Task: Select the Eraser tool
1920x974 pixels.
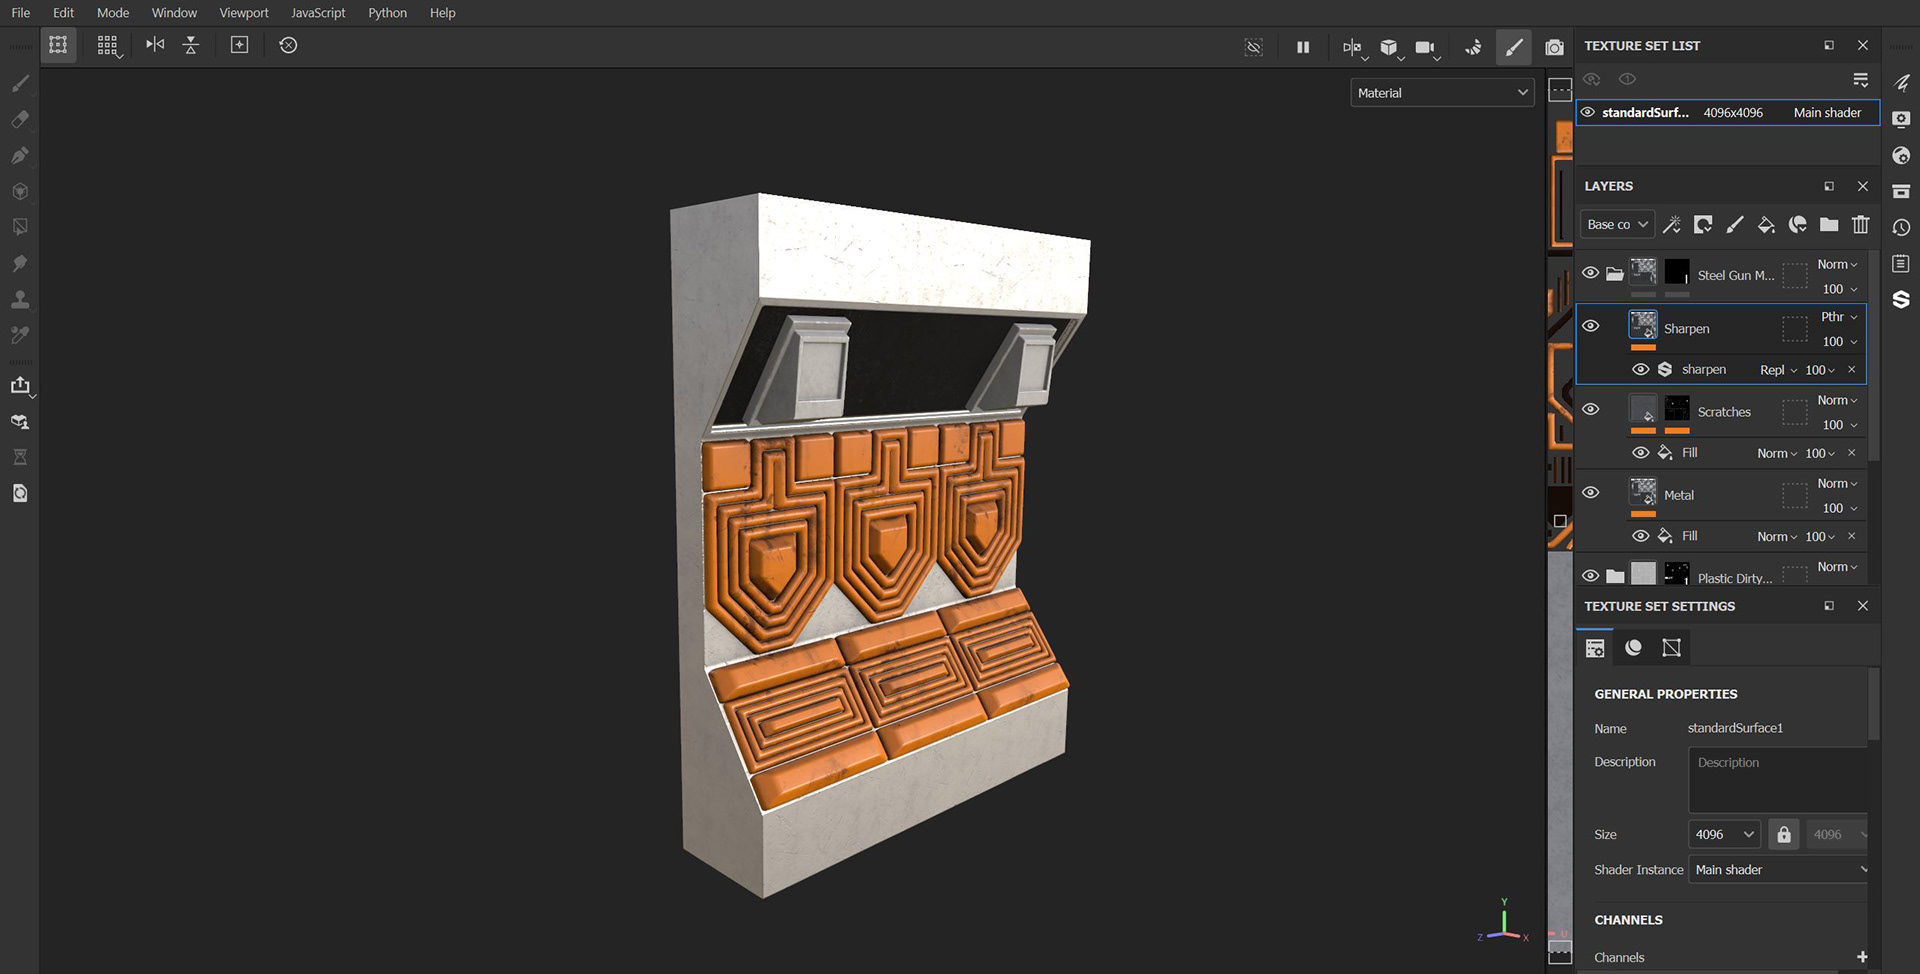Action: (x=20, y=120)
